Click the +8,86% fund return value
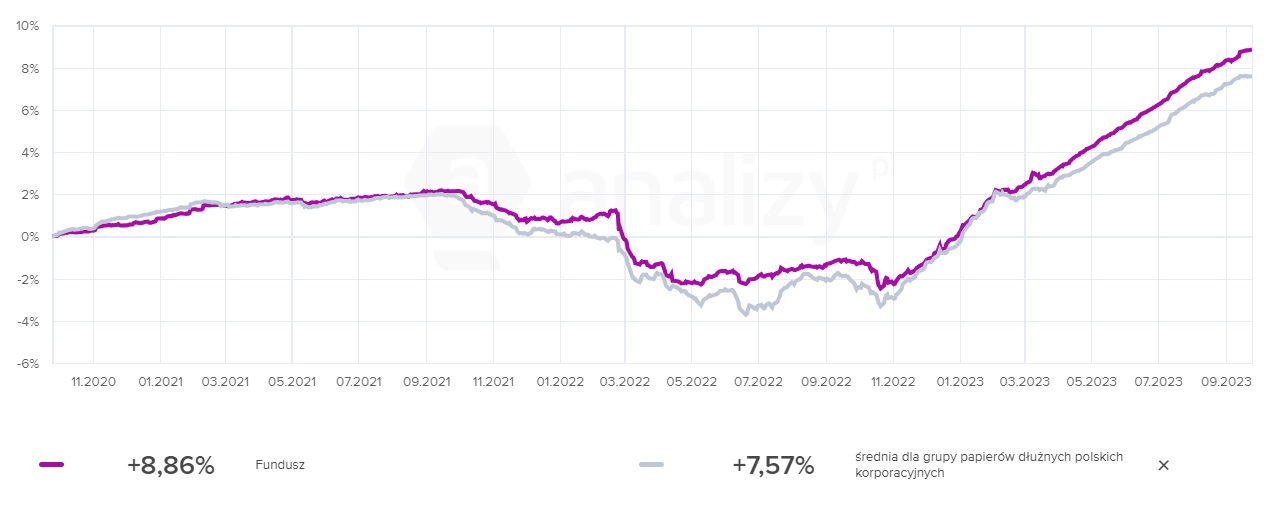This screenshot has width=1281, height=516. pyautogui.click(x=171, y=465)
